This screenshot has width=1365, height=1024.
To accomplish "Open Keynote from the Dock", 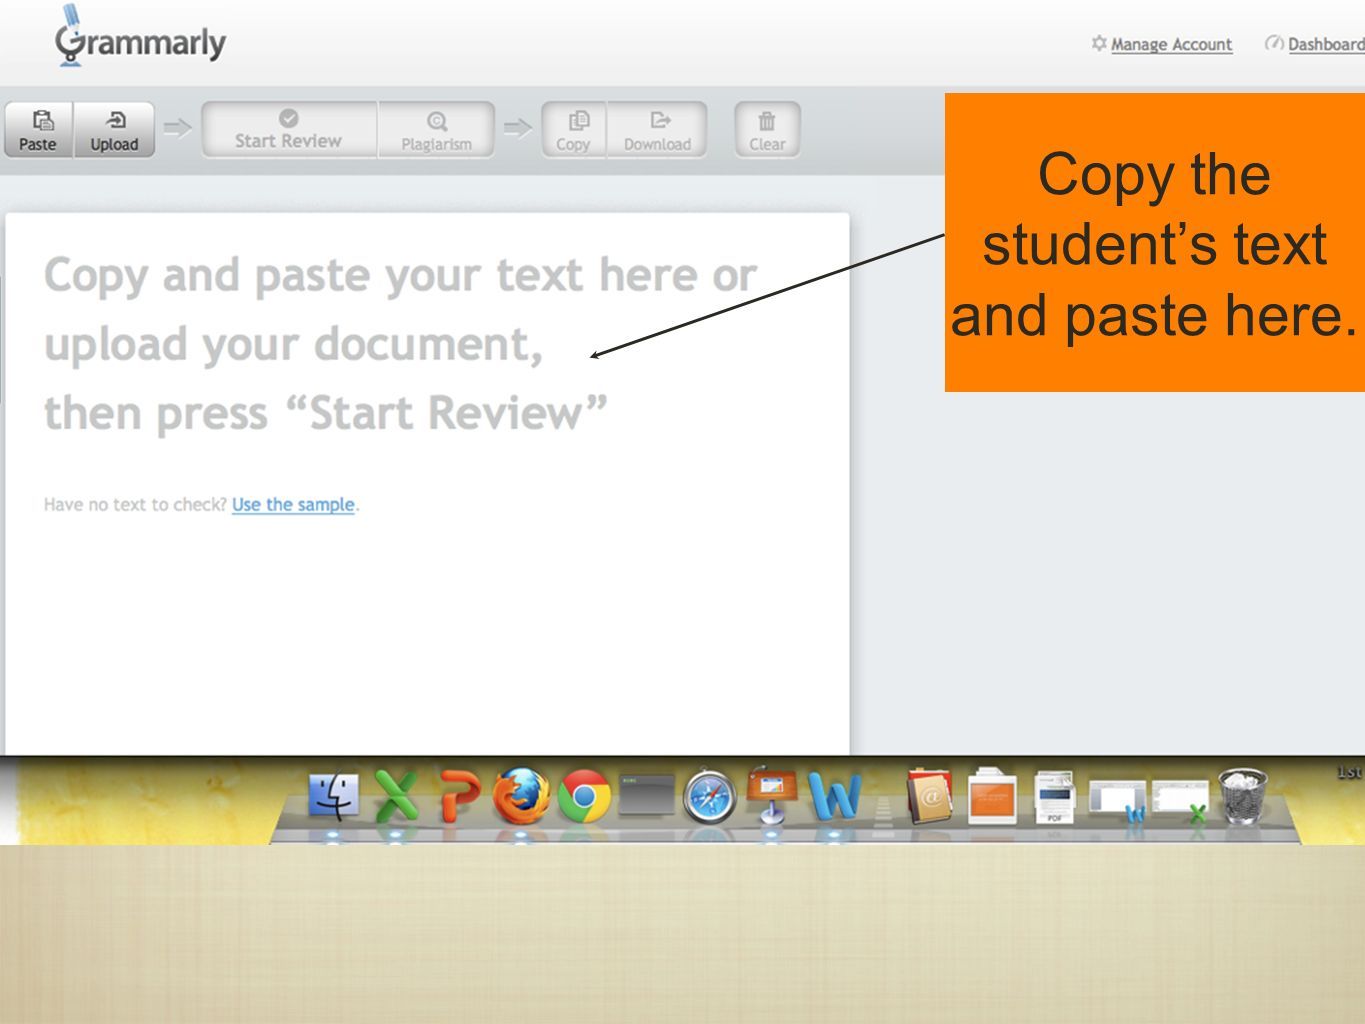I will [771, 796].
